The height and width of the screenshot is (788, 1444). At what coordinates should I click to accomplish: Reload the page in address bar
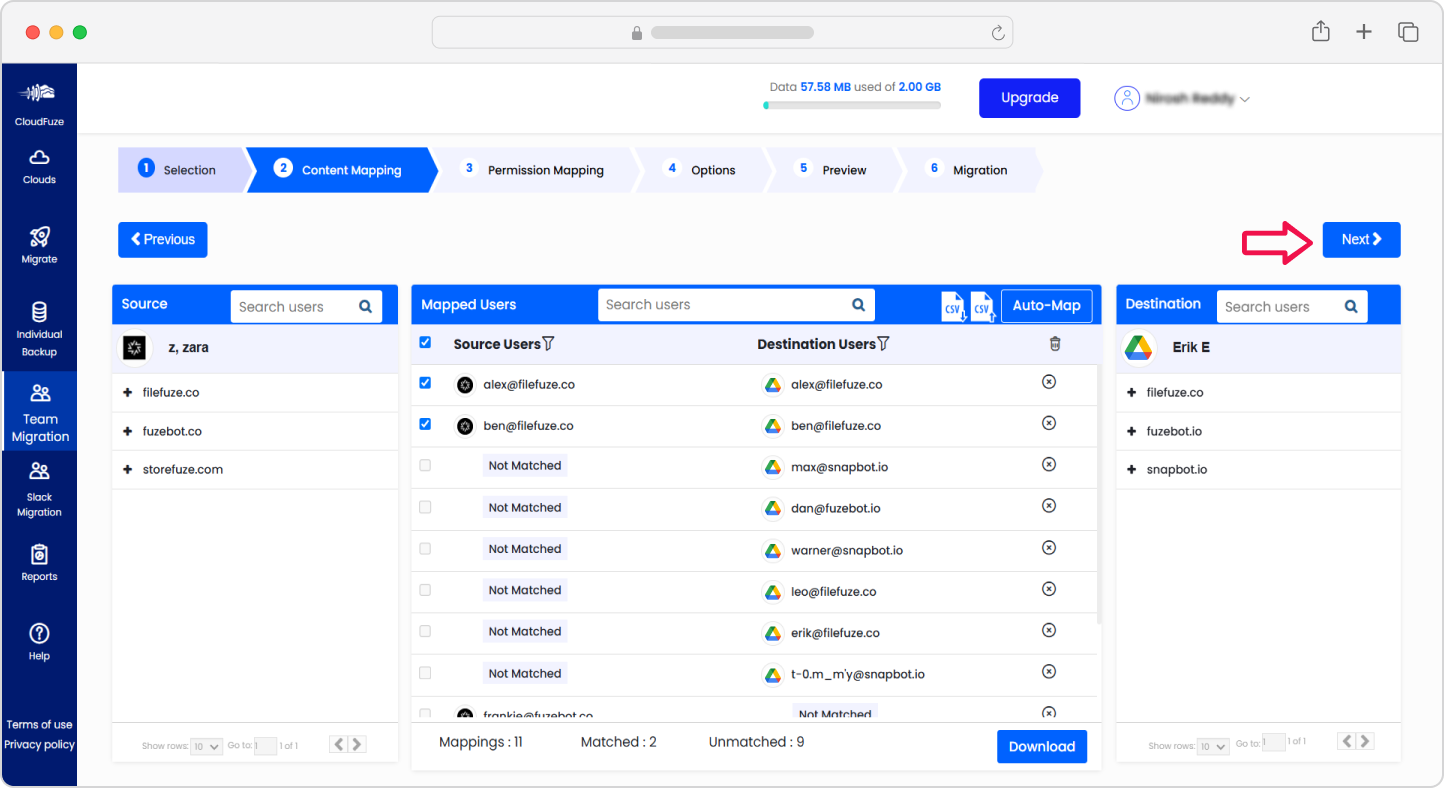click(997, 33)
